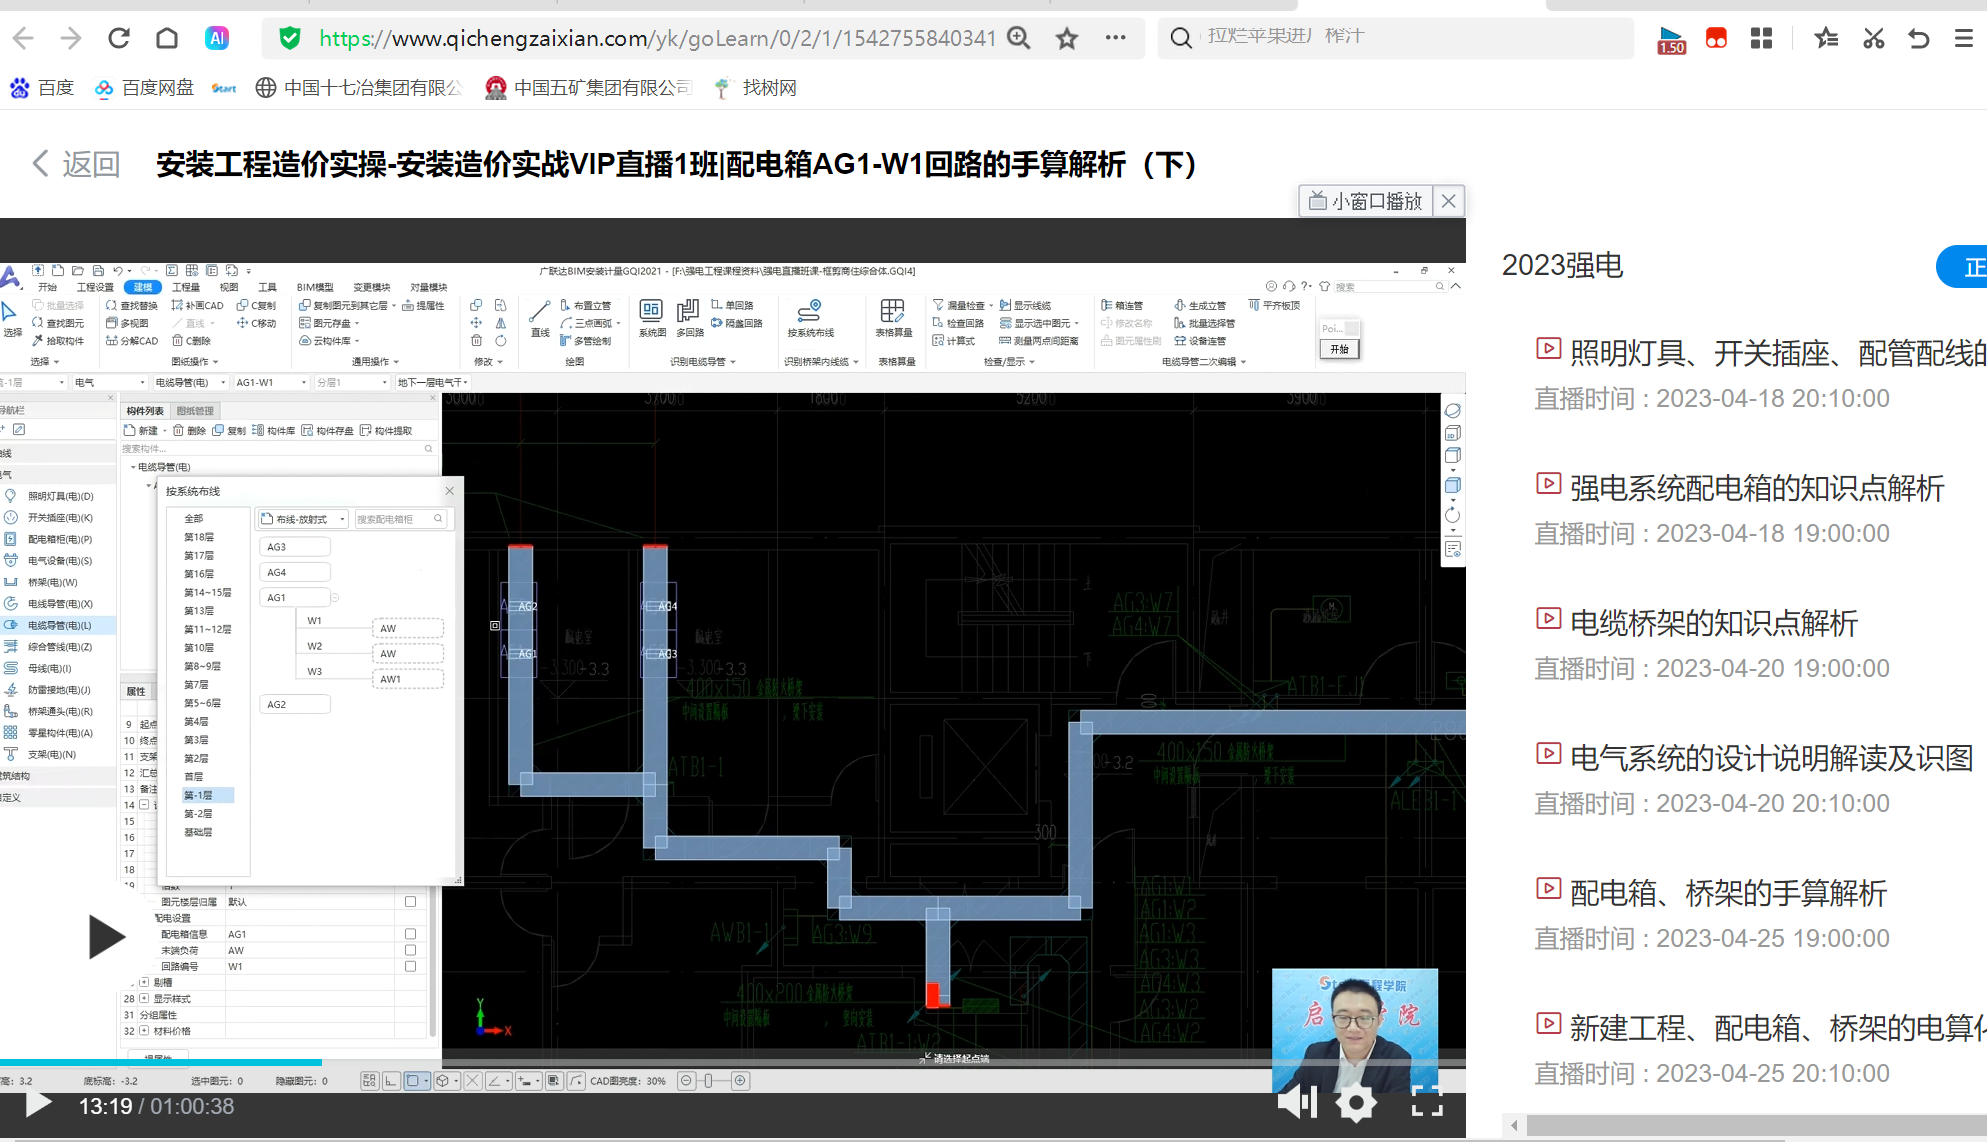
Task: Open the 工程量 ribbon tab
Action: point(186,287)
